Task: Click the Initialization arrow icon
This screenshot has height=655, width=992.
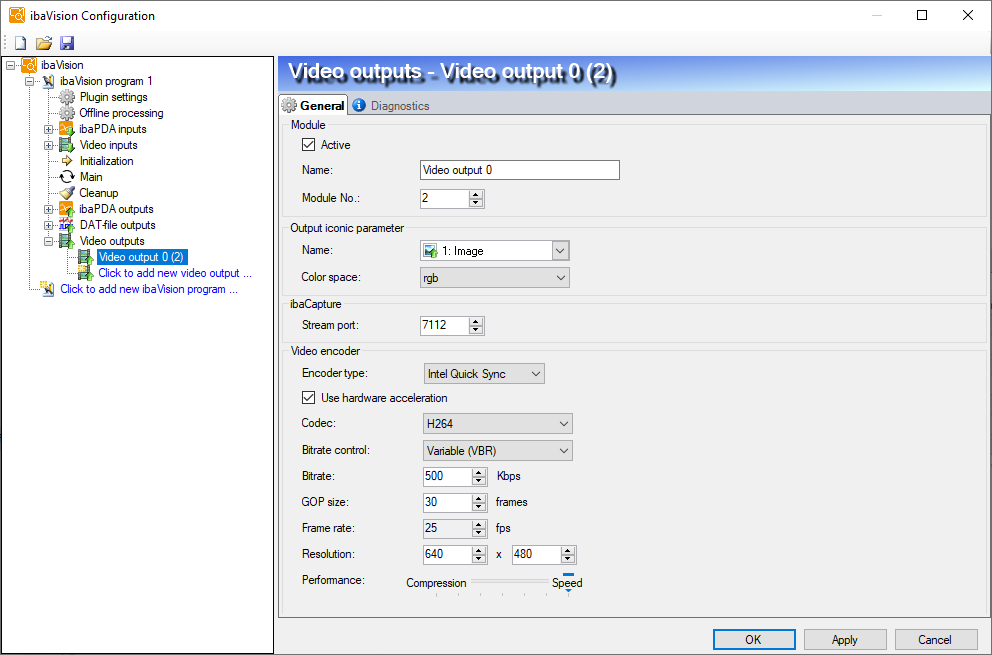Action: (x=67, y=161)
